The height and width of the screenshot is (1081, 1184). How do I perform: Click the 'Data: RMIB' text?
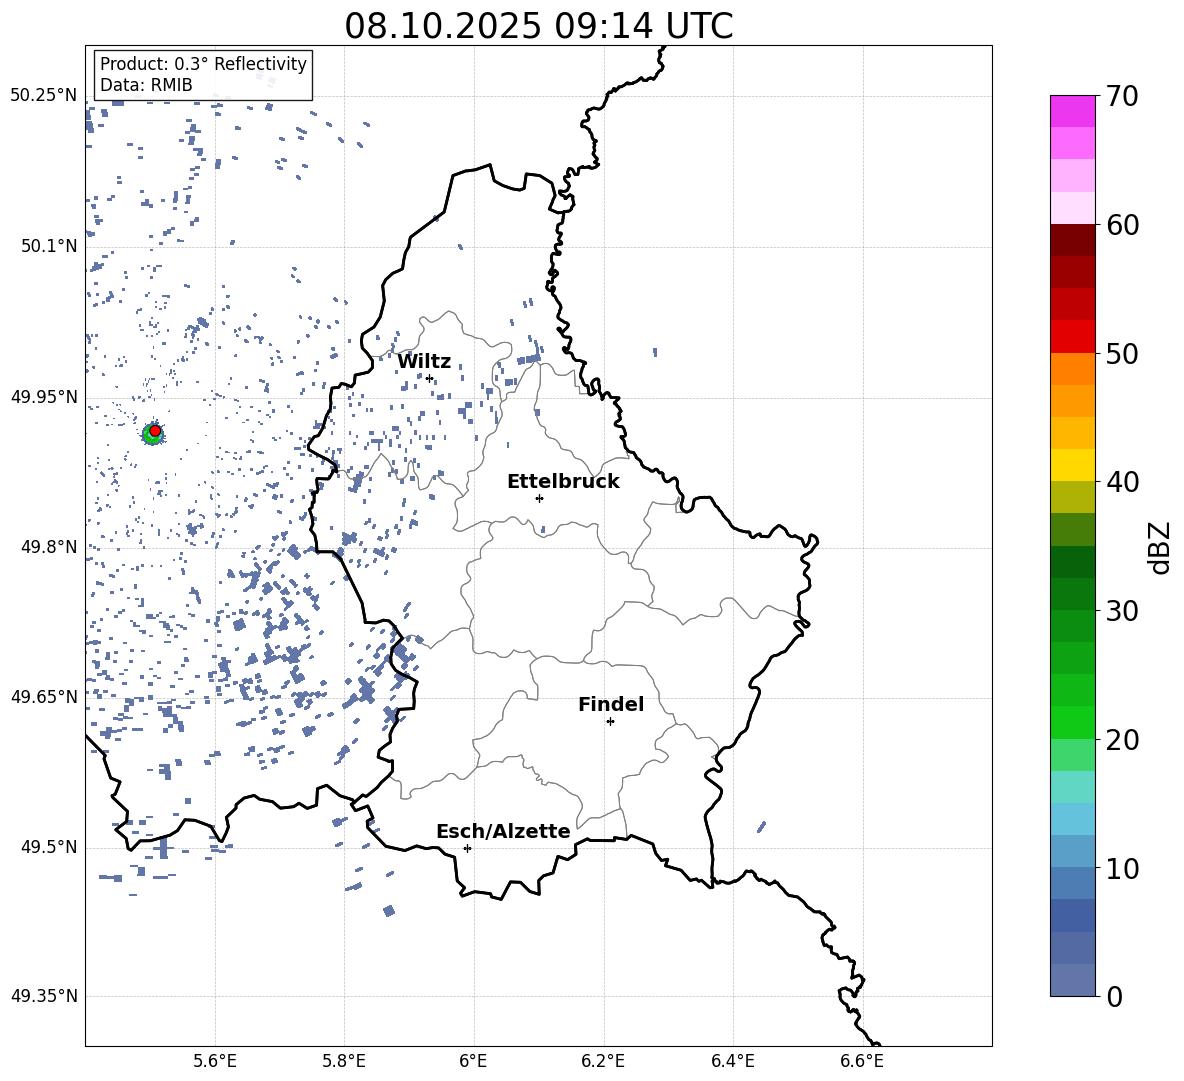pyautogui.click(x=146, y=85)
